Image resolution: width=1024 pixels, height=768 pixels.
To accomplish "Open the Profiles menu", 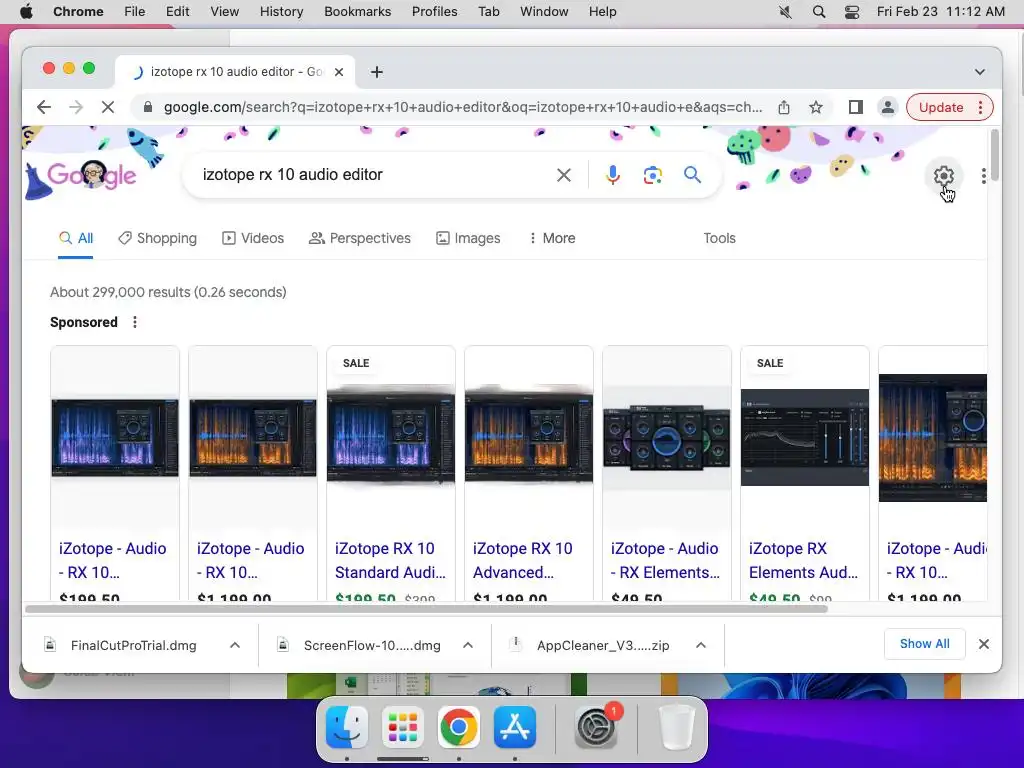I will point(434,12).
